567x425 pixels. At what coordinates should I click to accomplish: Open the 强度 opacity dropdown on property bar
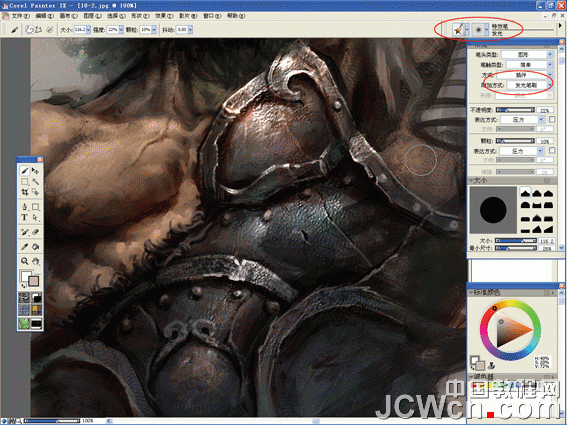click(x=121, y=30)
